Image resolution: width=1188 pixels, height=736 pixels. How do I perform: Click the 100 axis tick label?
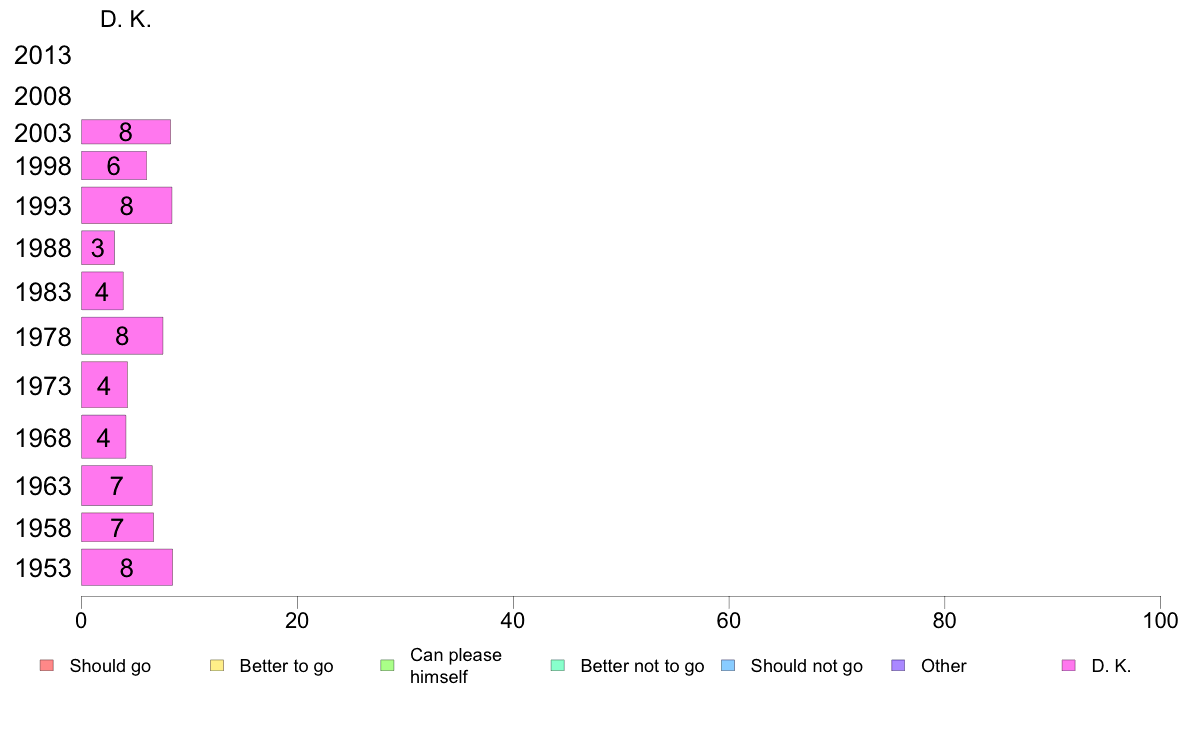coord(1160,621)
